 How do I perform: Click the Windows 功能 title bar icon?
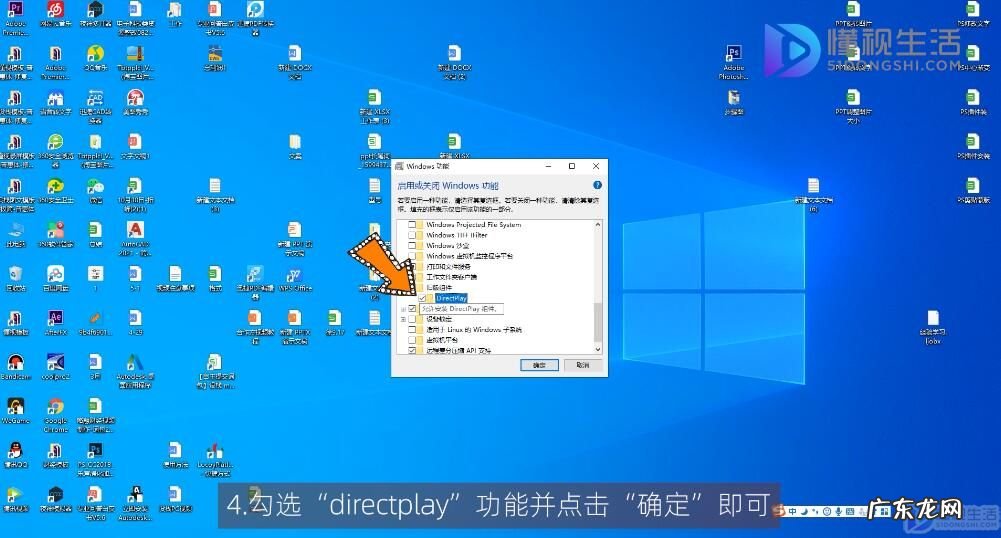[400, 166]
